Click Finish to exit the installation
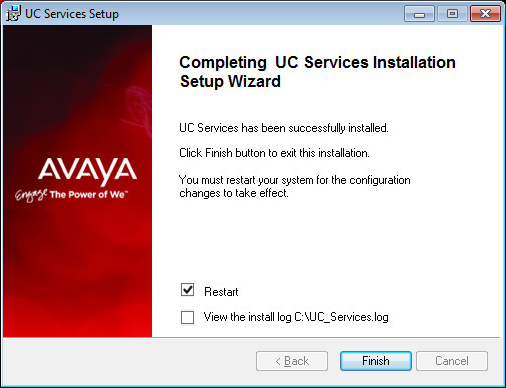 coord(376,361)
